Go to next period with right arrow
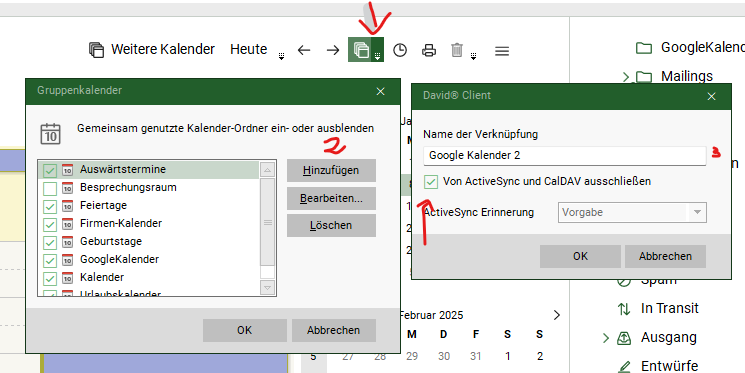 333,50
